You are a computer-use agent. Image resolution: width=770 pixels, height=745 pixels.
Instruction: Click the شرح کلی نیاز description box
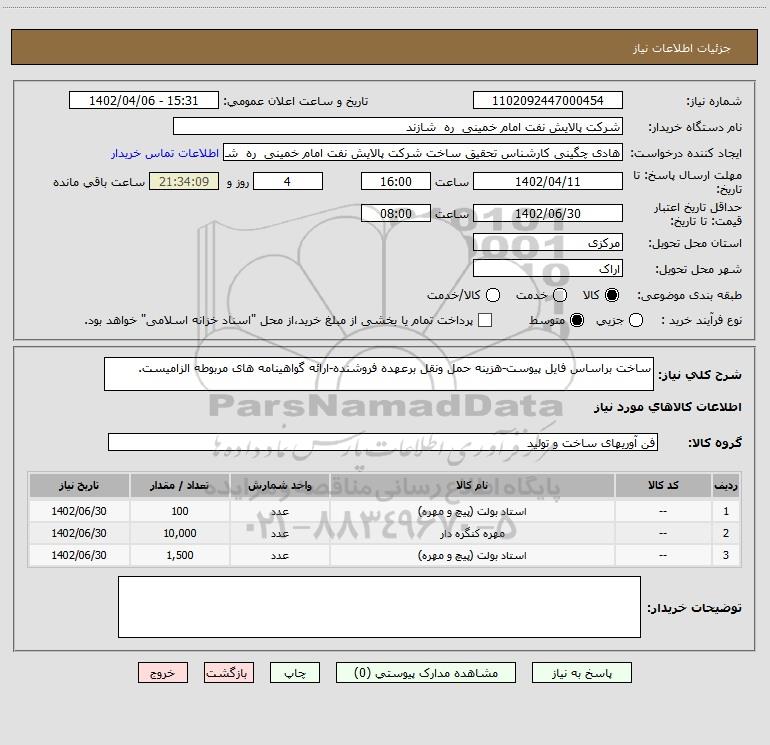click(379, 374)
